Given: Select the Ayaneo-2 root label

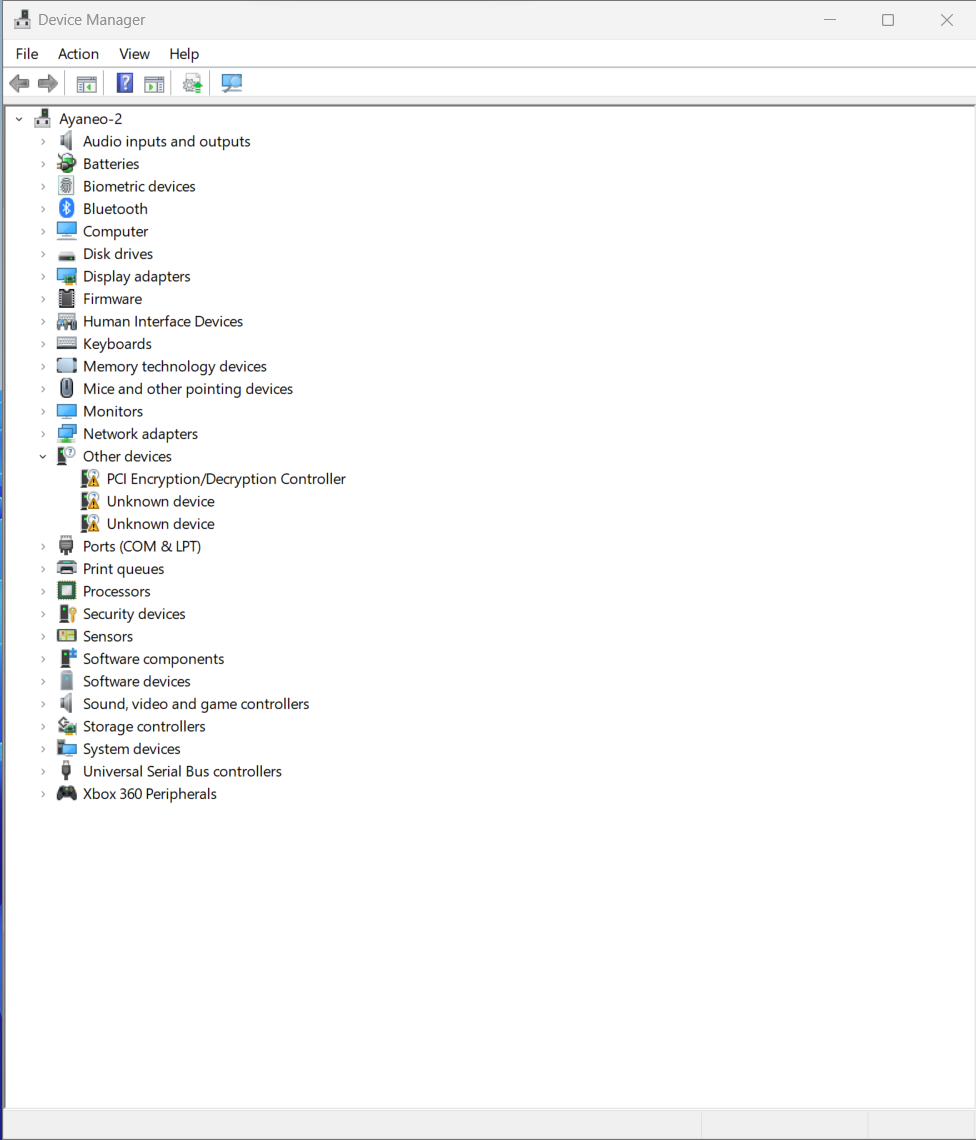Looking at the screenshot, I should click(x=91, y=119).
